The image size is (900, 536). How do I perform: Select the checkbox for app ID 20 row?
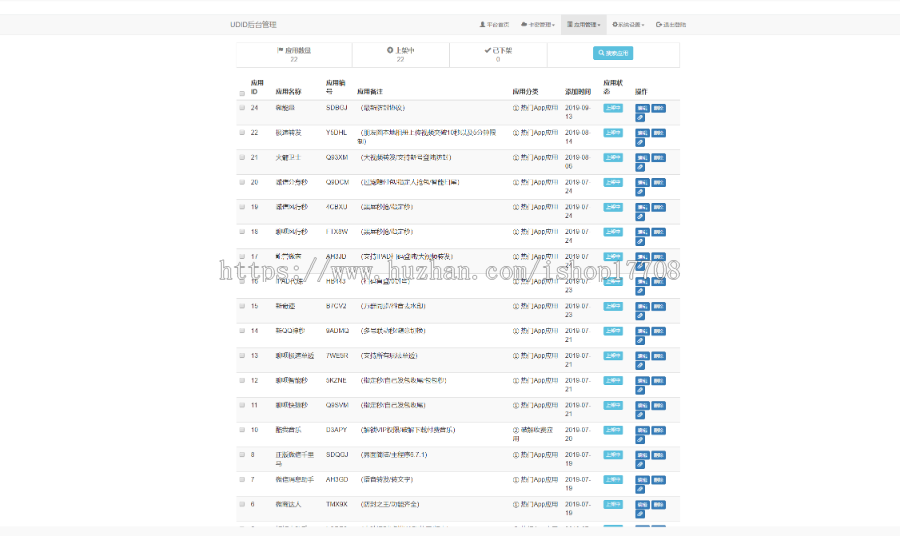pyautogui.click(x=242, y=182)
